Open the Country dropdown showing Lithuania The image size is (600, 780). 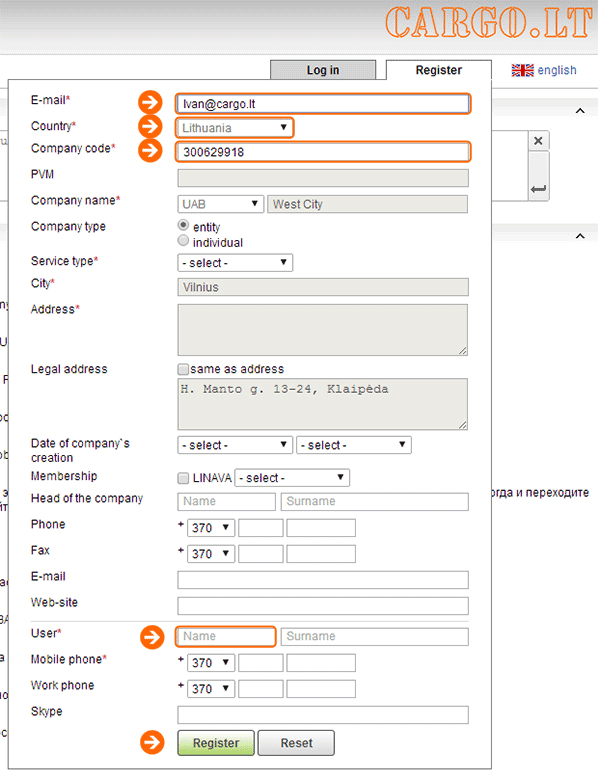coord(235,127)
